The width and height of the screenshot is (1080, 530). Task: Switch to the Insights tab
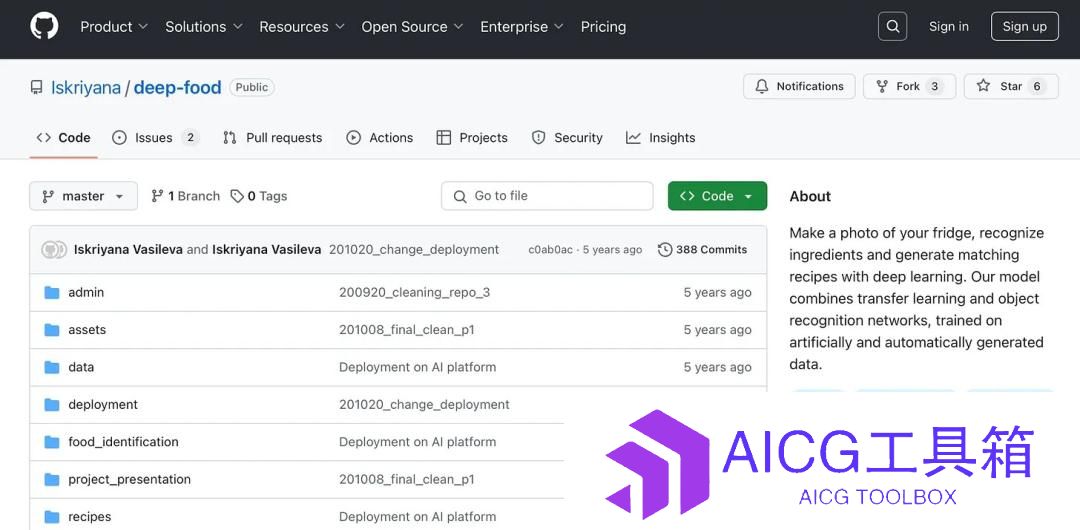tap(661, 138)
